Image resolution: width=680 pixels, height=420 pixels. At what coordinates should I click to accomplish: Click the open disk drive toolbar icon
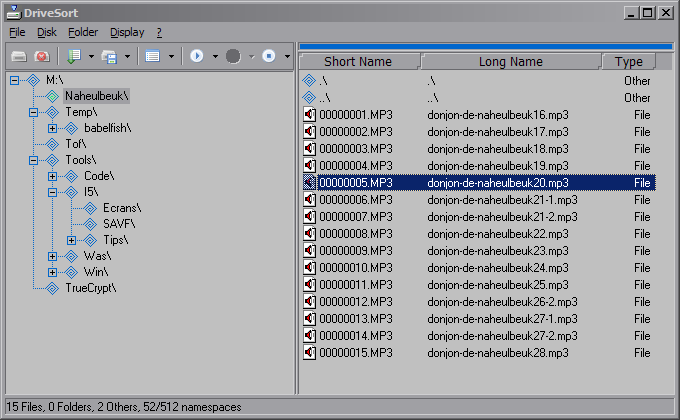tap(18, 57)
